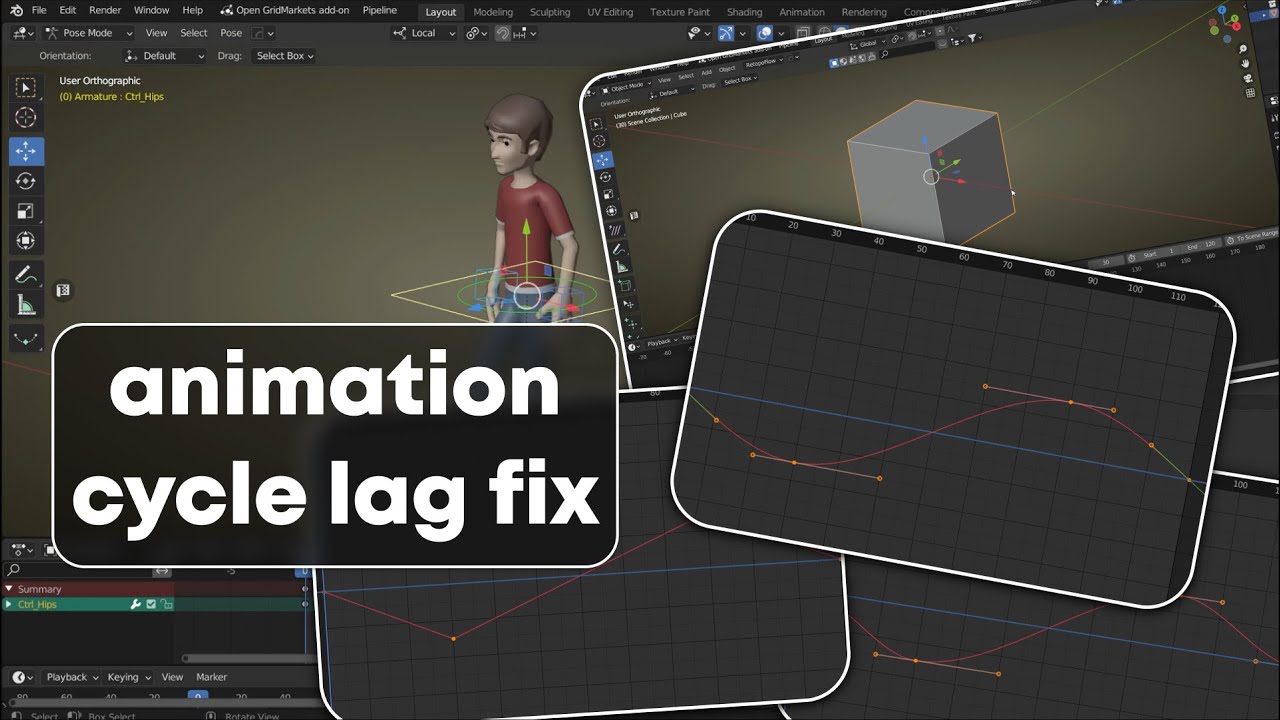This screenshot has height=720, width=1280.
Task: Activate the Transform tool in left toolbar
Action: click(26, 241)
